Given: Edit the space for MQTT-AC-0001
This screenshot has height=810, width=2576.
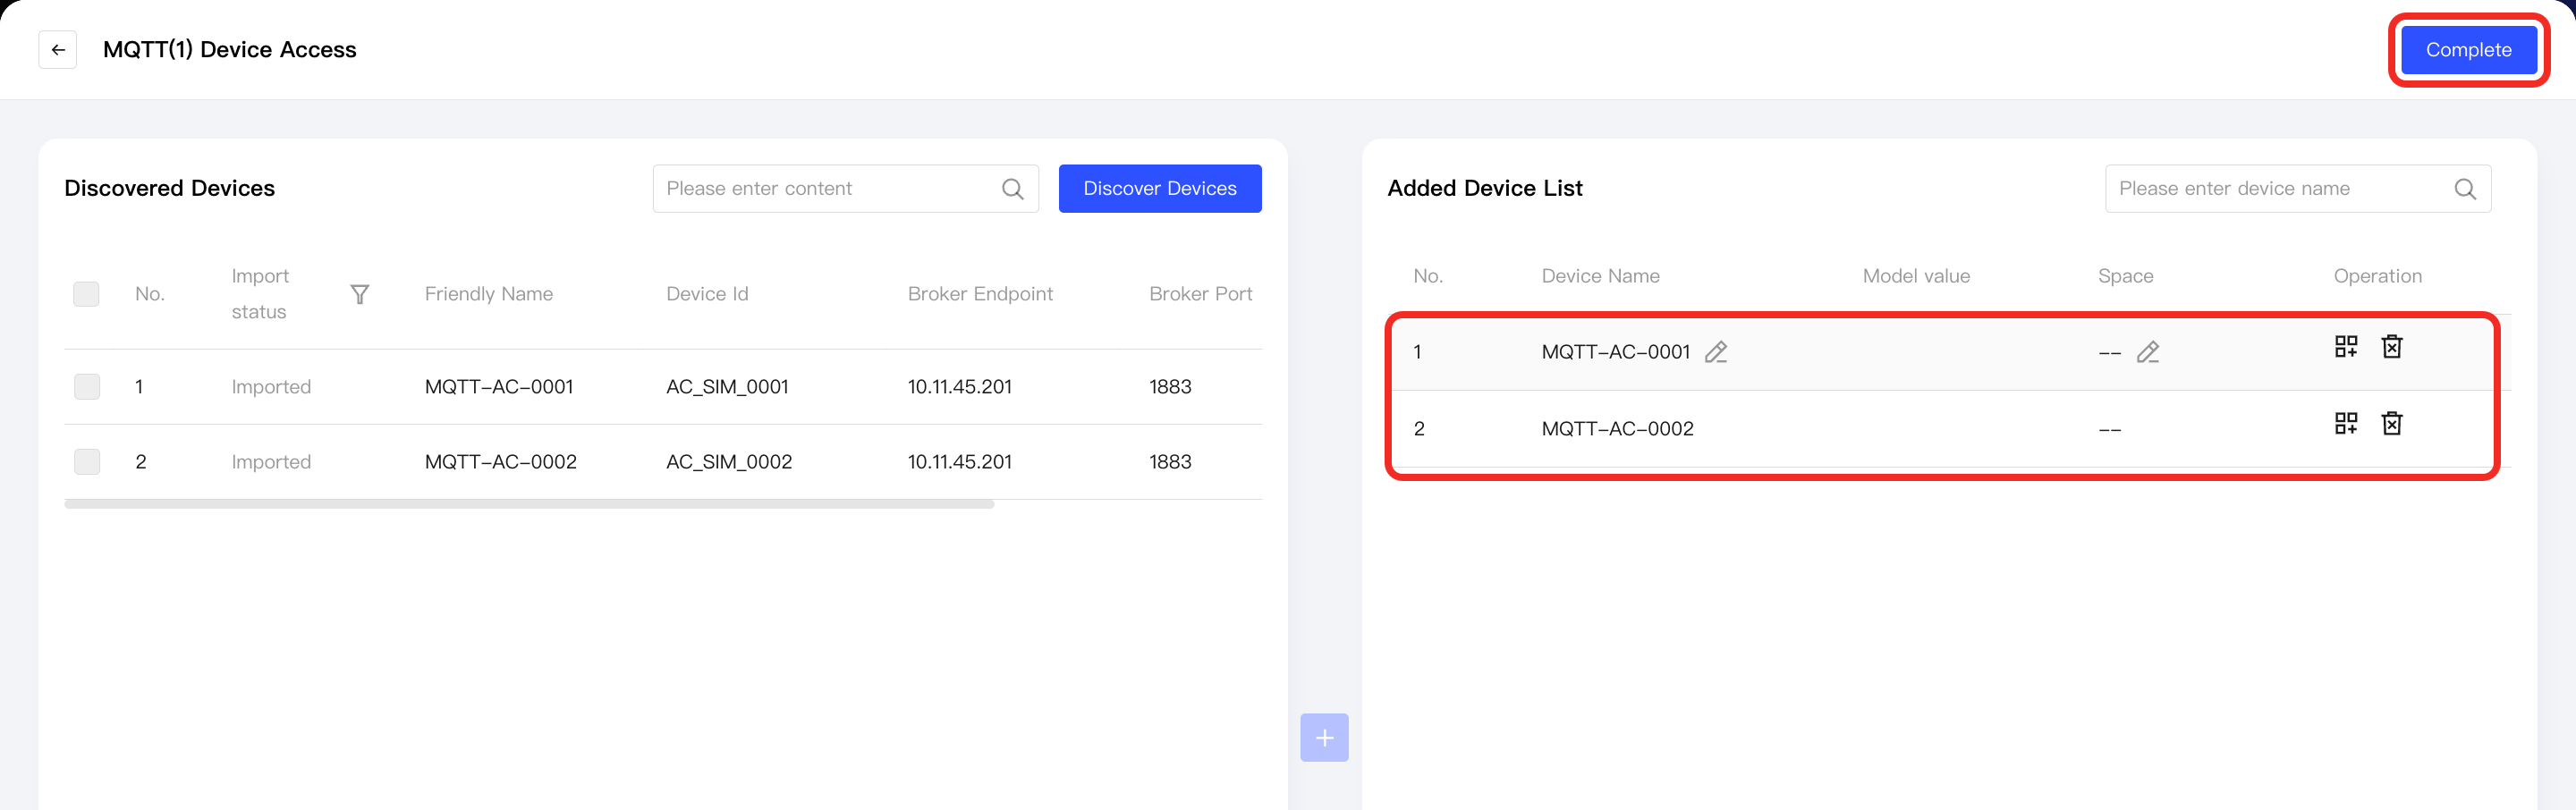Looking at the screenshot, I should coord(2148,352).
